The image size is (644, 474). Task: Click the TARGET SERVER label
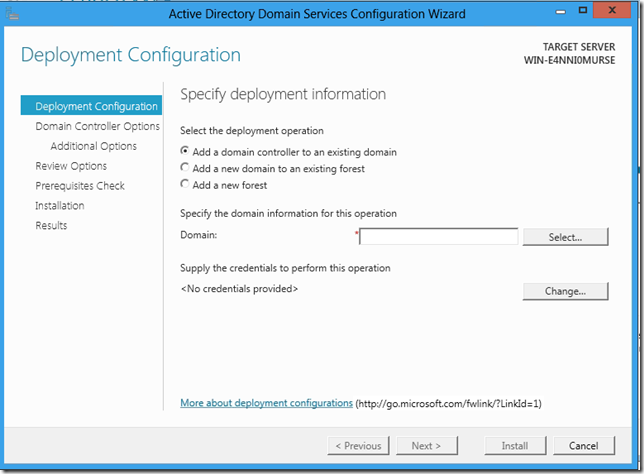point(579,47)
